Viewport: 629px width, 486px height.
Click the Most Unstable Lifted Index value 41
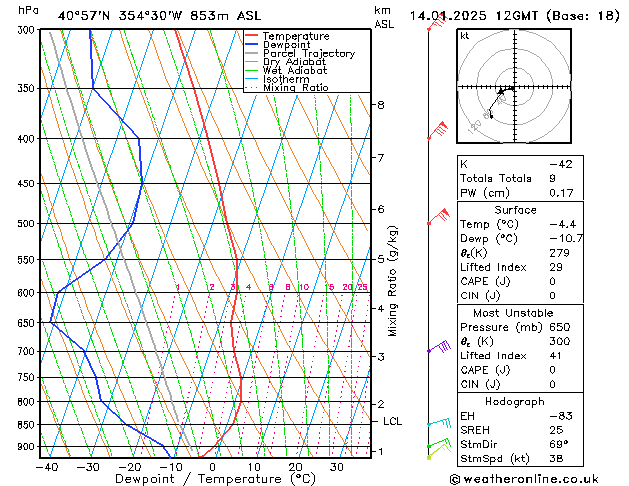click(x=555, y=356)
